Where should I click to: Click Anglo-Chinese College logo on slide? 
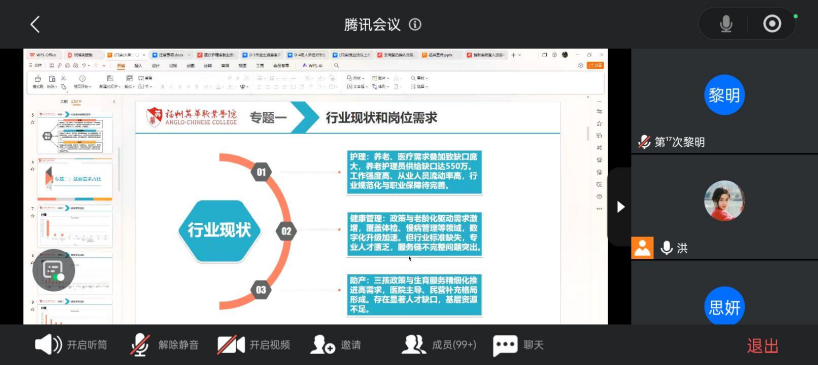pos(191,117)
